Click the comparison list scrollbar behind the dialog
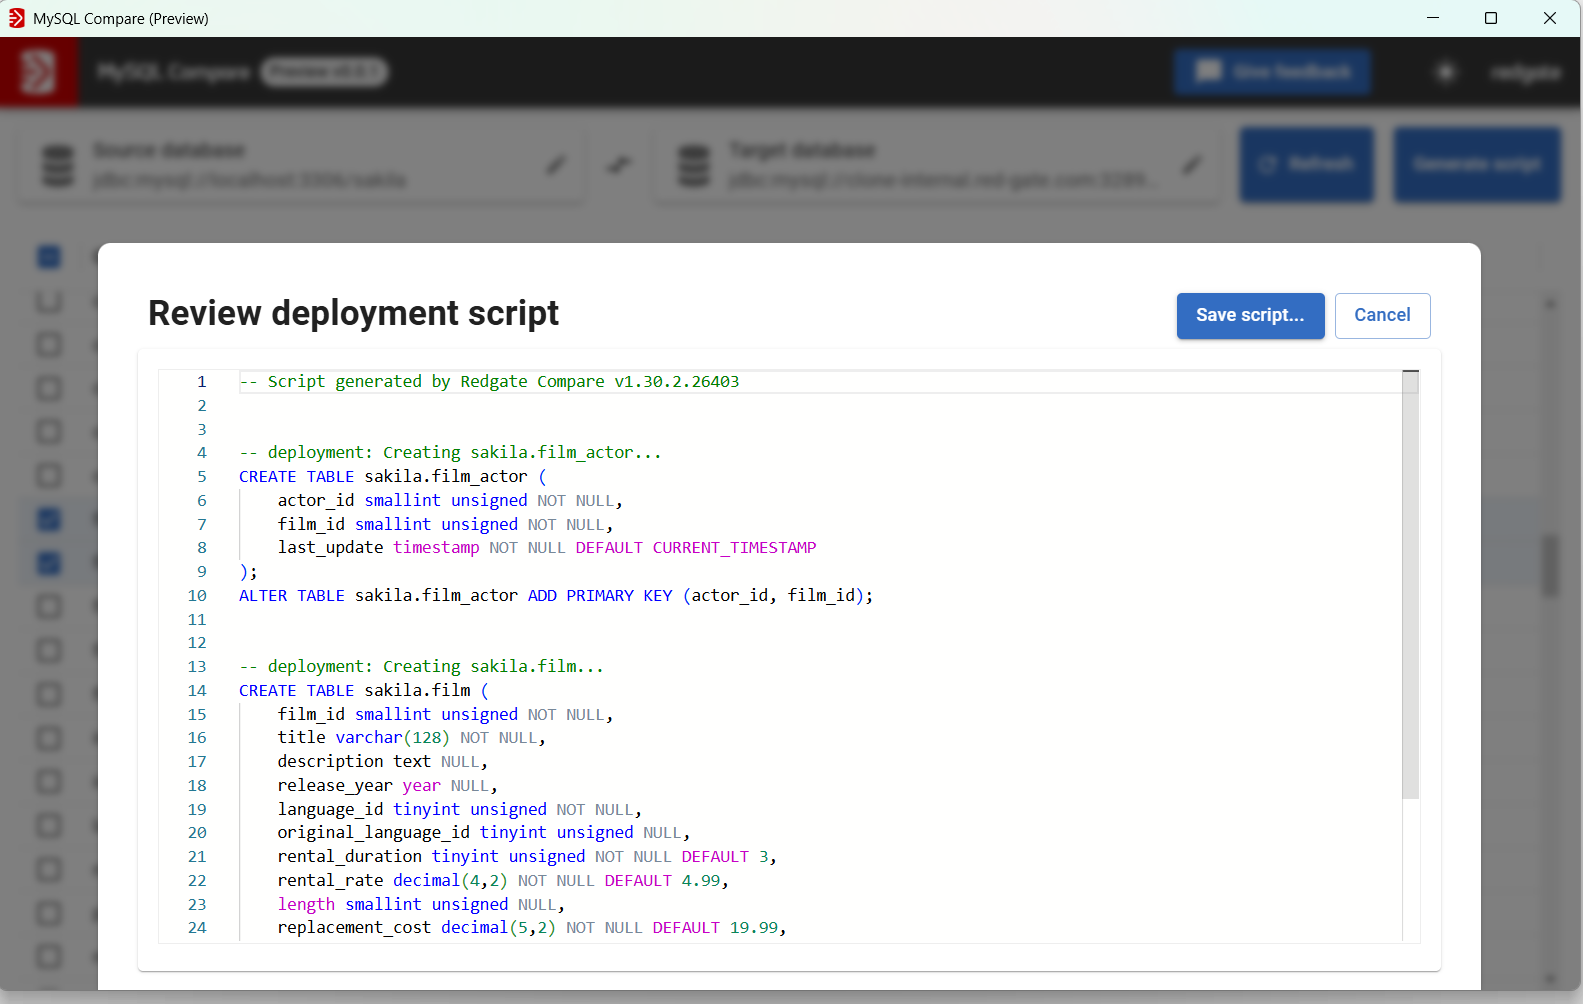Image resolution: width=1583 pixels, height=1004 pixels. point(1550,566)
